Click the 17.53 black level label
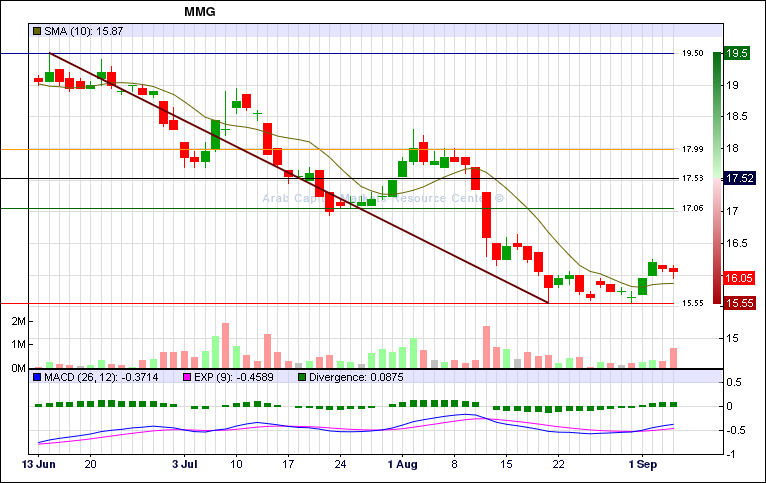766x483 pixels. click(693, 178)
